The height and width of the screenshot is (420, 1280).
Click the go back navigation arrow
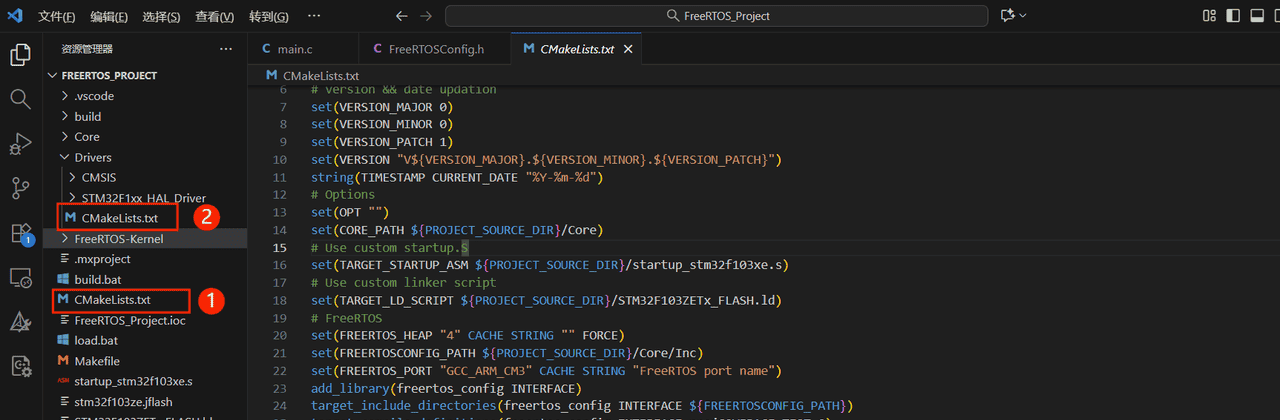(401, 16)
